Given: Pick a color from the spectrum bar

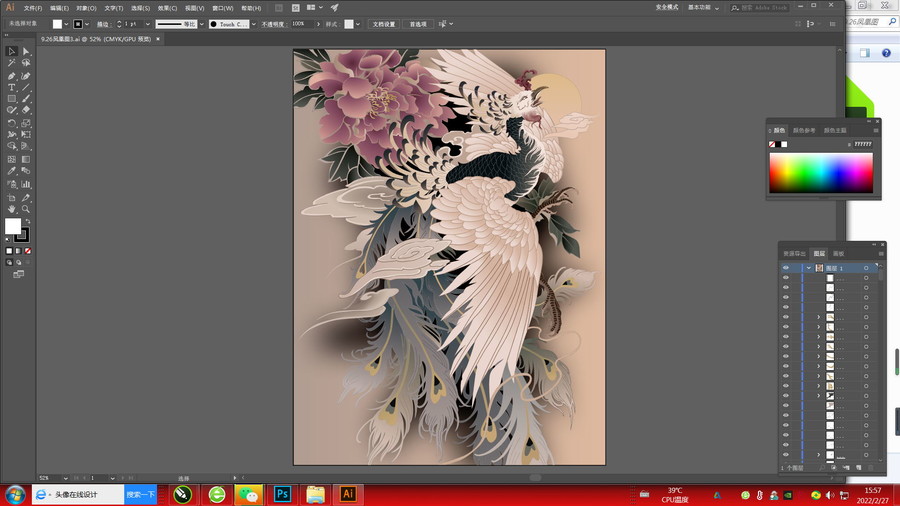Looking at the screenshot, I should (x=821, y=173).
